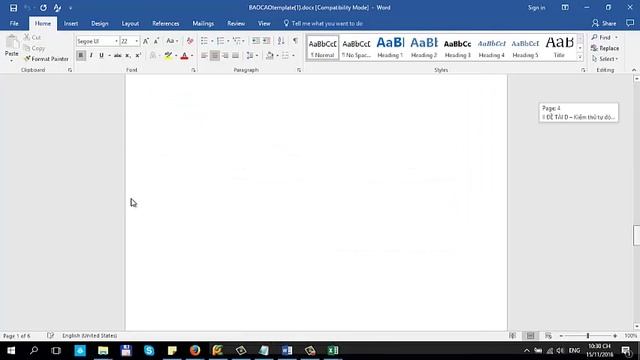Click Decrease Indent icon
640x360 pixels.
pyautogui.click(x=256, y=41)
